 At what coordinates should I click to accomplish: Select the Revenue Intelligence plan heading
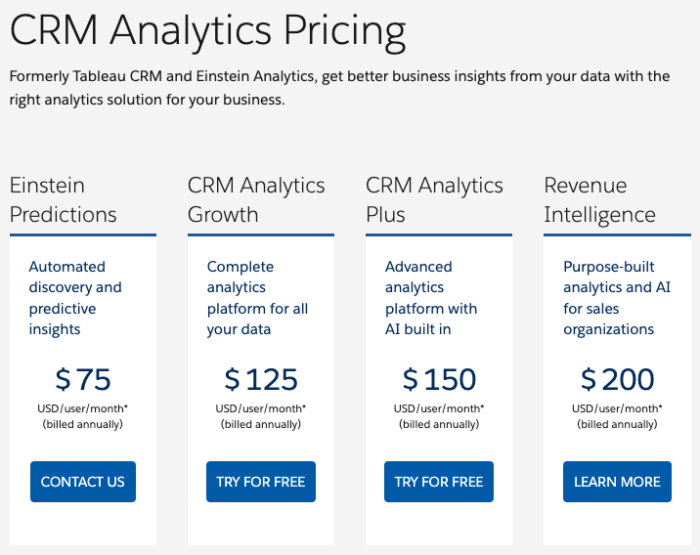click(600, 200)
